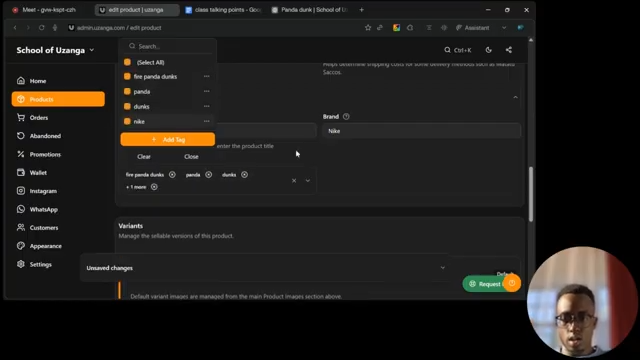Remove the panda tag chip
Image resolution: width=640 pixels, height=360 pixels.
click(x=209, y=175)
